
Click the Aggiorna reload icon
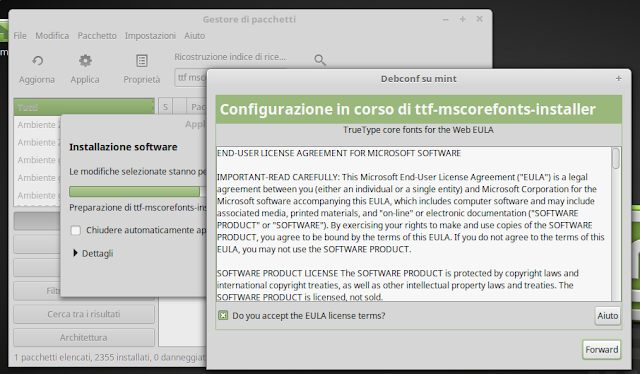(38, 61)
